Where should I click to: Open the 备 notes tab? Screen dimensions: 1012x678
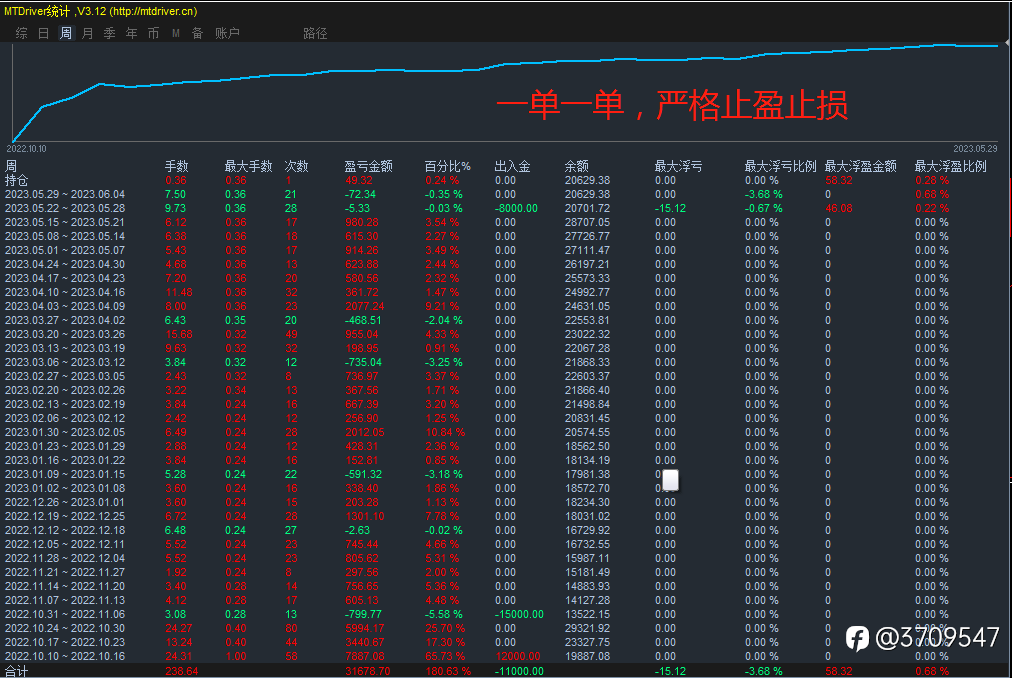point(197,33)
